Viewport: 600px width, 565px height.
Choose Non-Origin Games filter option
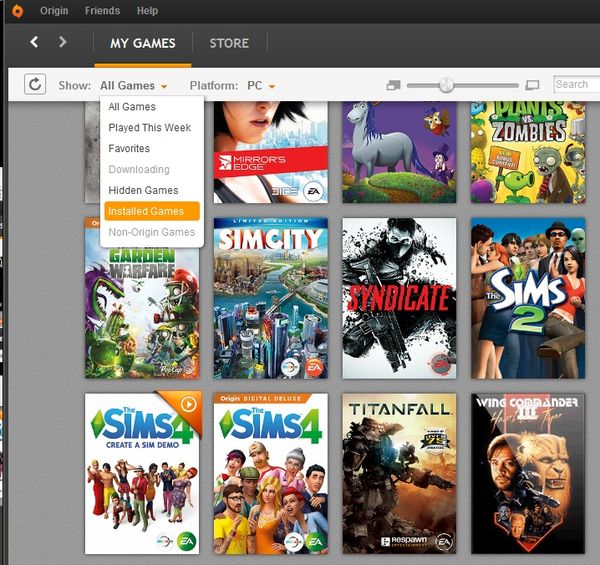(152, 232)
